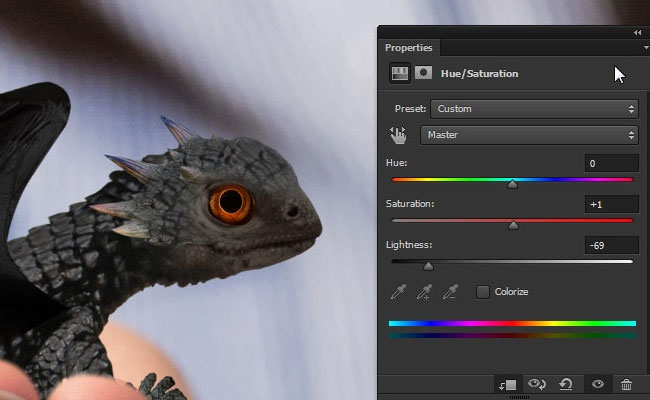Screen dimensions: 650x400
Task: Click the Saturation value field
Action: pyautogui.click(x=611, y=204)
